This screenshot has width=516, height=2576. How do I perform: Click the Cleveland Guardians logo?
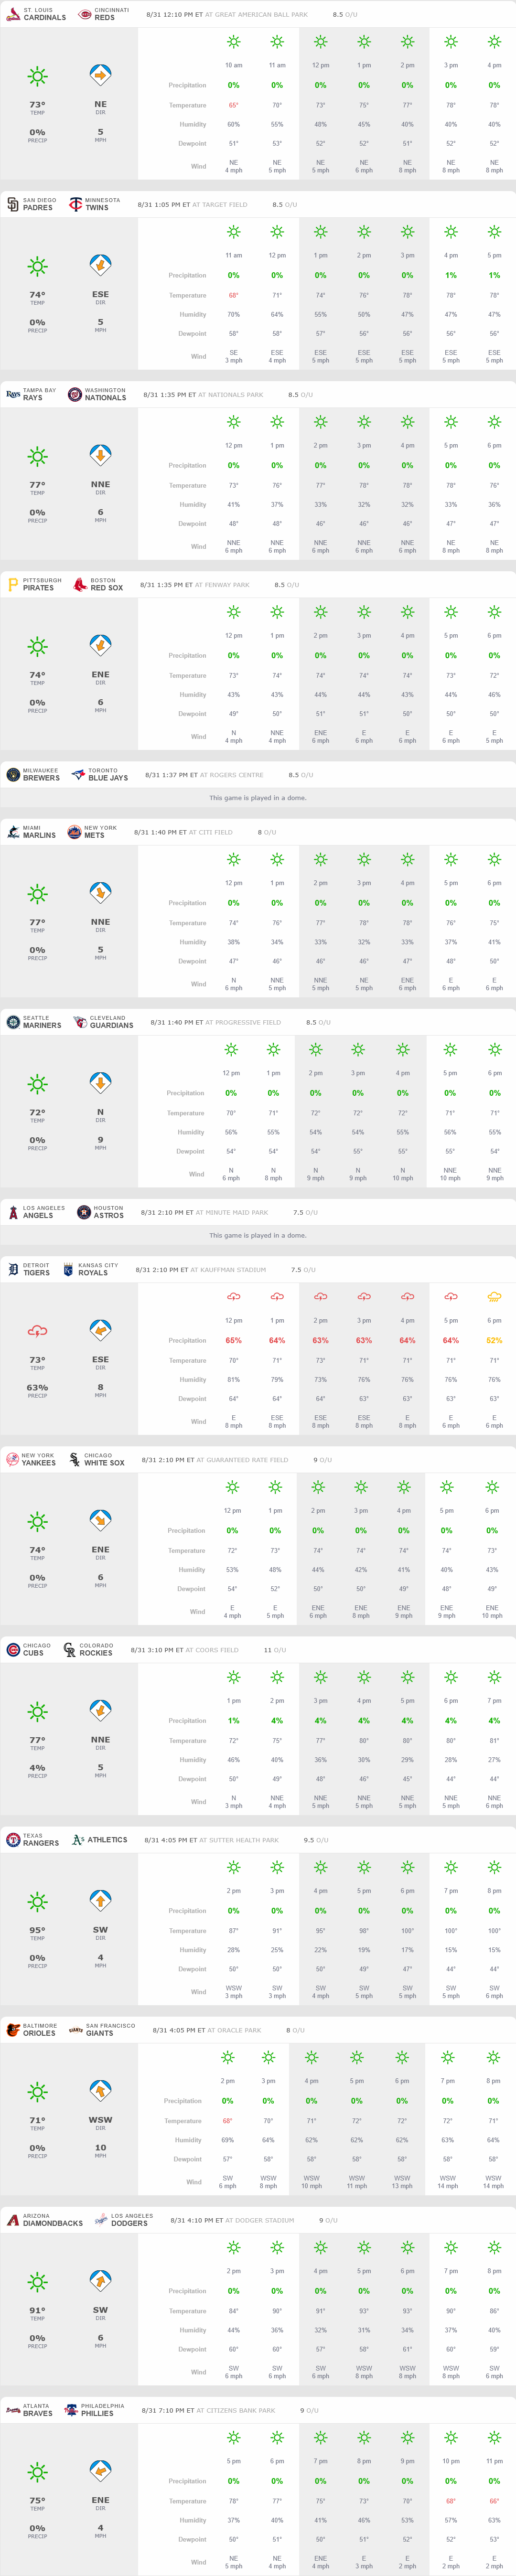pos(80,1021)
